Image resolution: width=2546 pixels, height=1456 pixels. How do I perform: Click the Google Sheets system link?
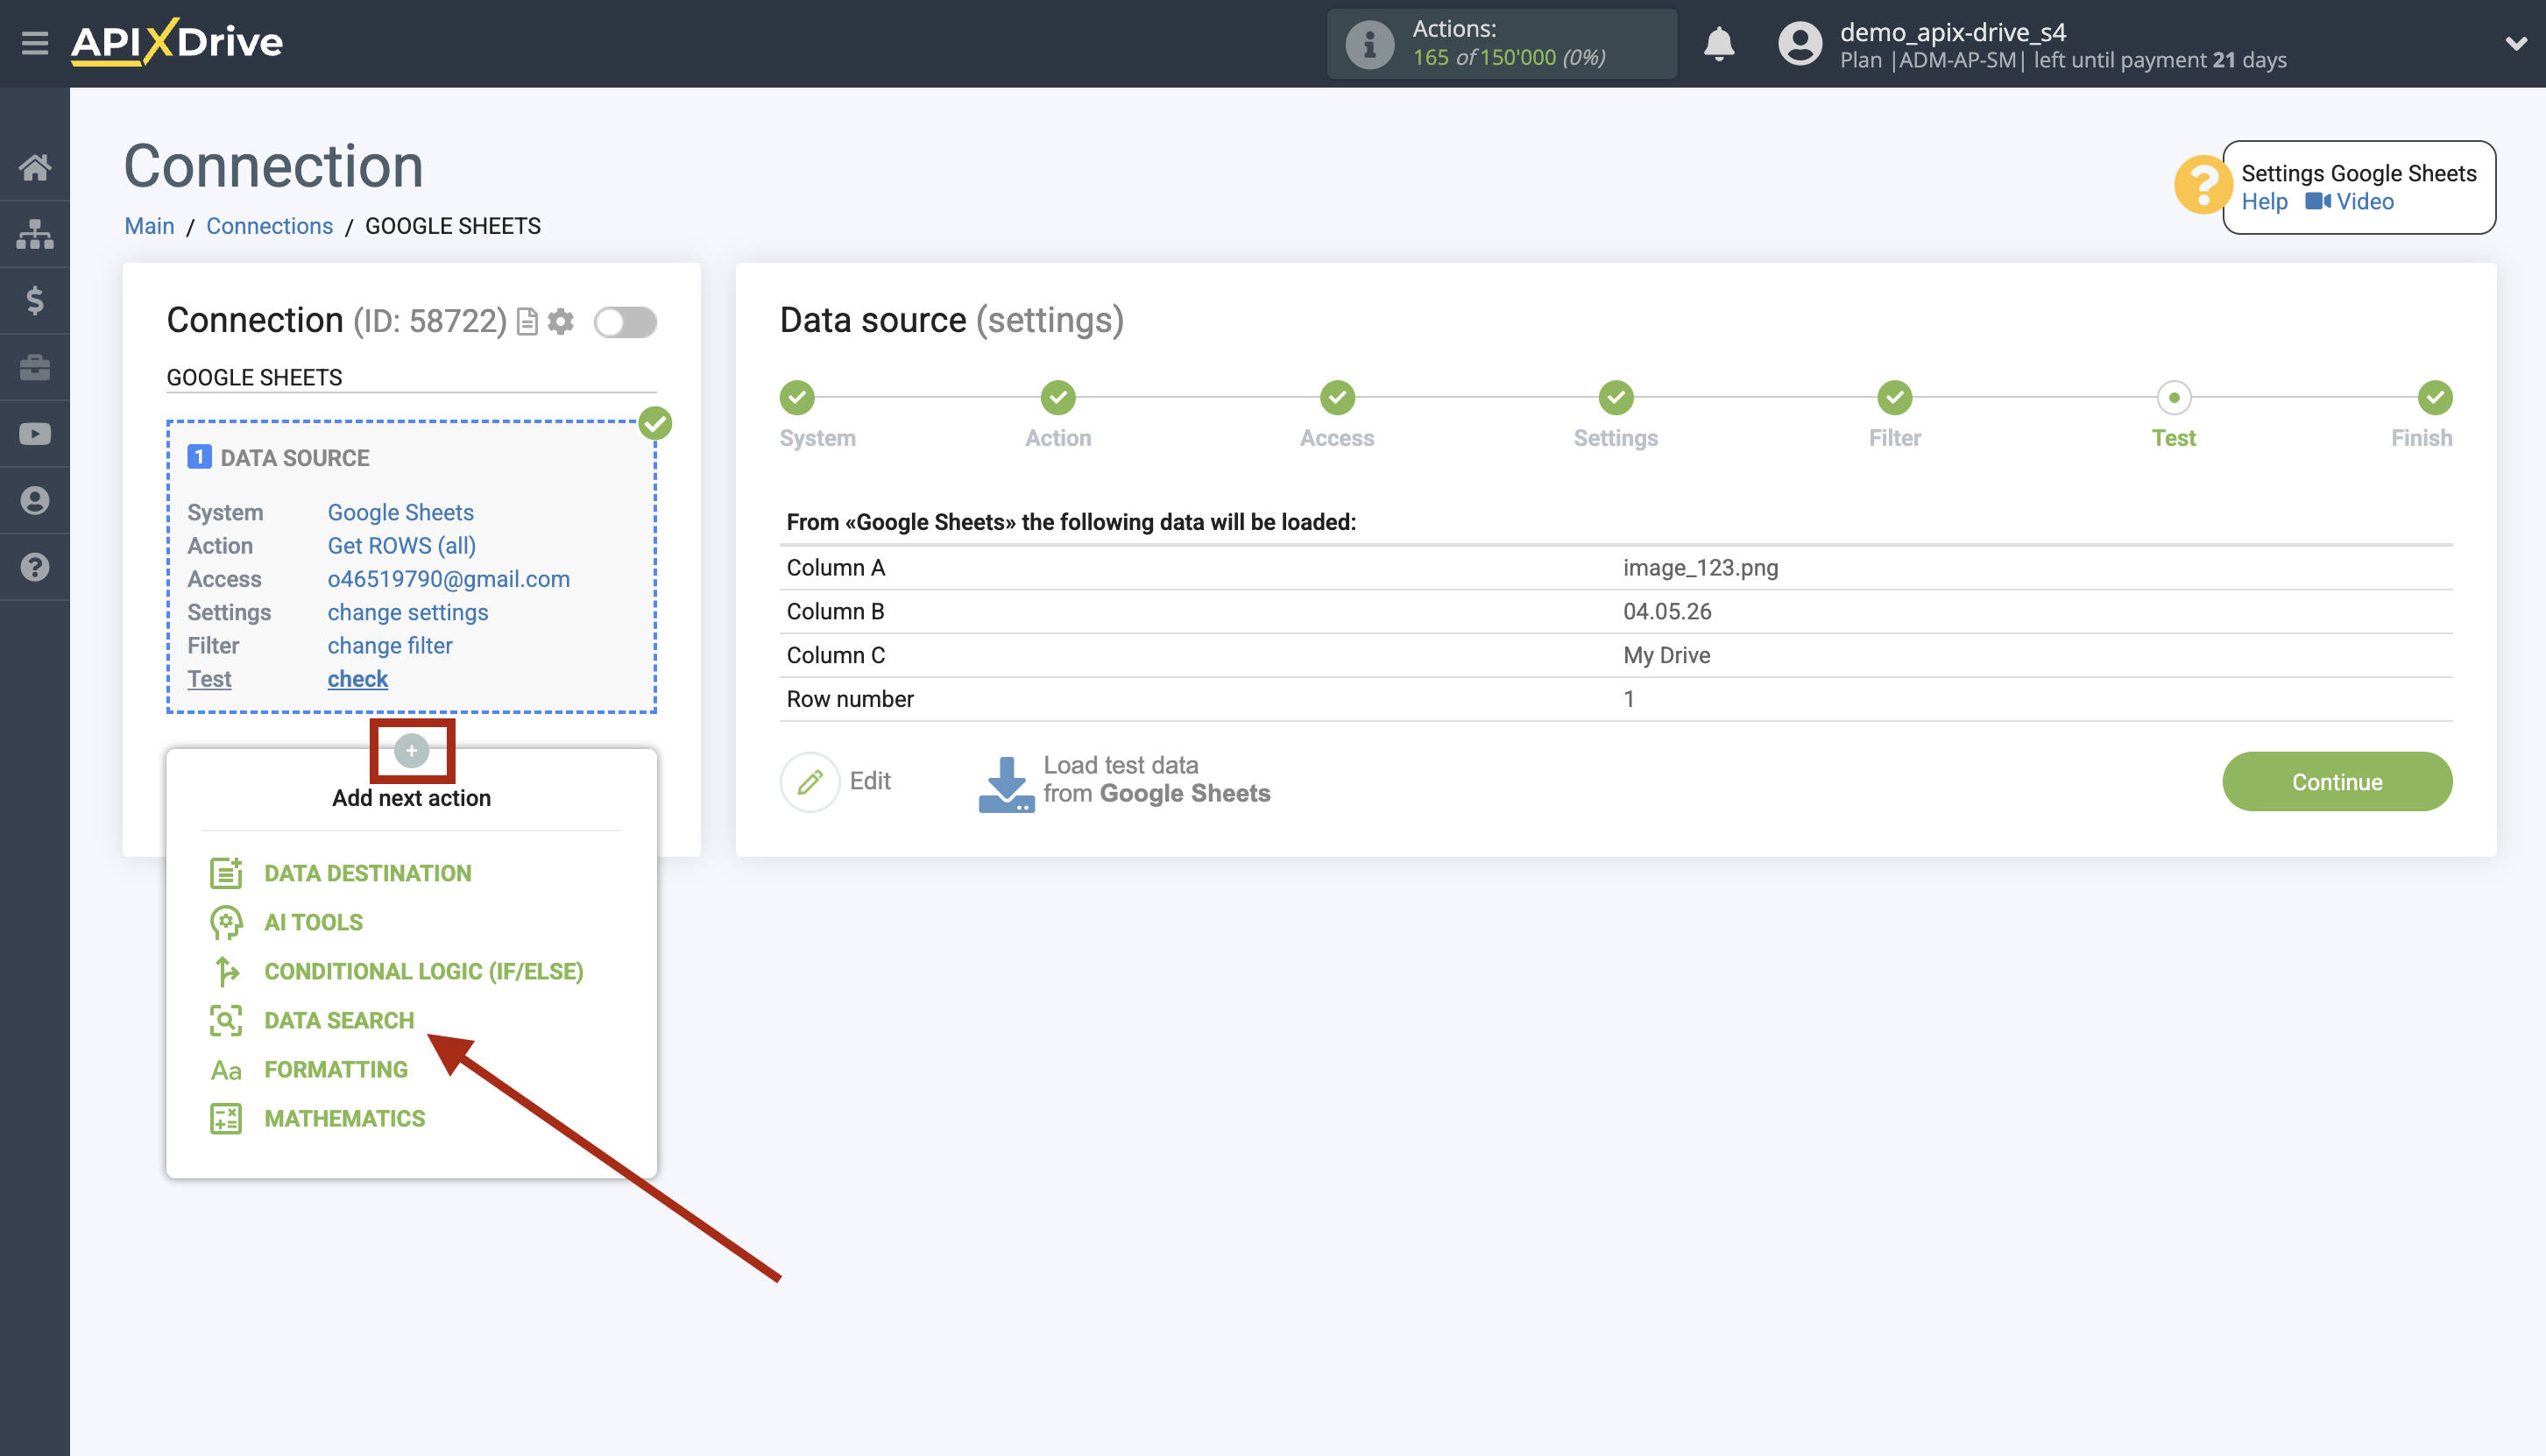click(400, 513)
